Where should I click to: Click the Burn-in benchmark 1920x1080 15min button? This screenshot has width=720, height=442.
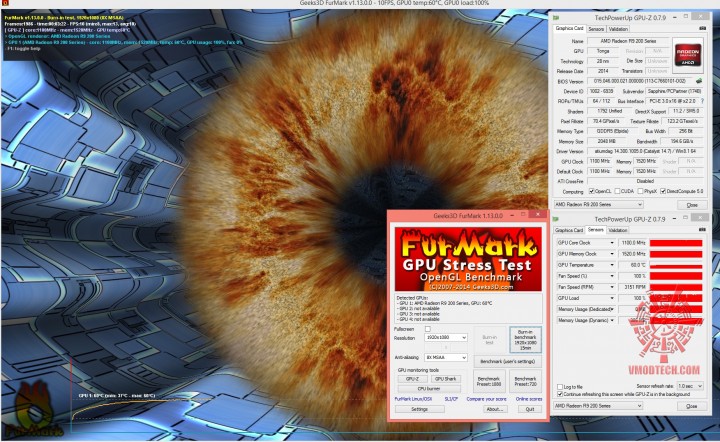[x=525, y=340]
